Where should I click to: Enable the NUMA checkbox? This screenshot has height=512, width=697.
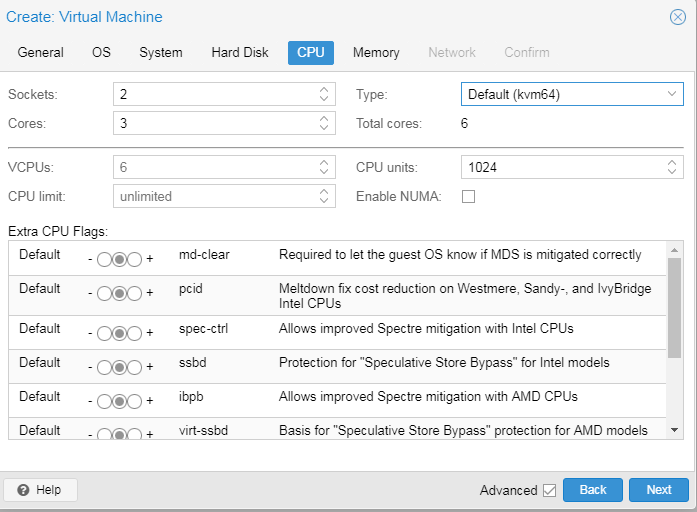pos(469,196)
